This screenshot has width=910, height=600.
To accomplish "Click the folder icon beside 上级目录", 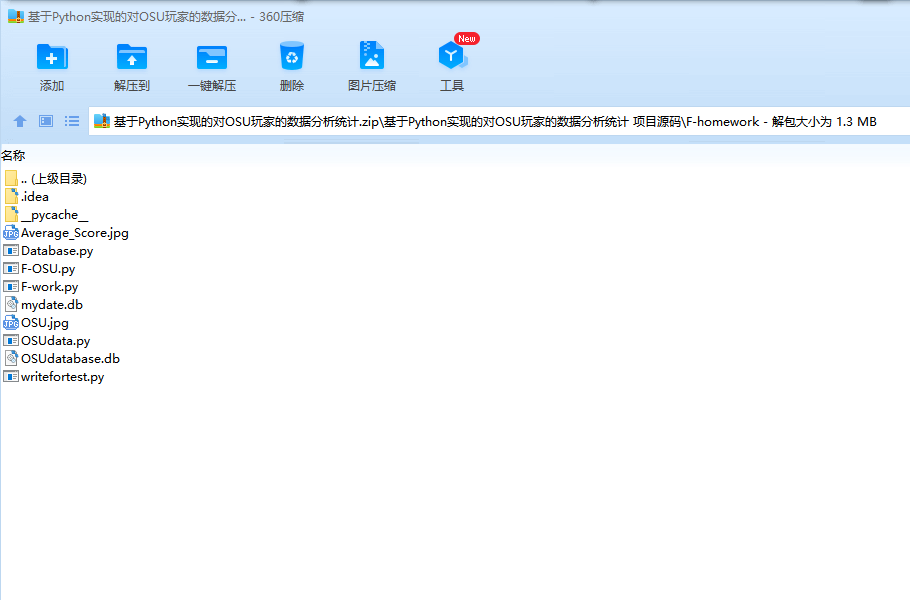I will pos(11,178).
